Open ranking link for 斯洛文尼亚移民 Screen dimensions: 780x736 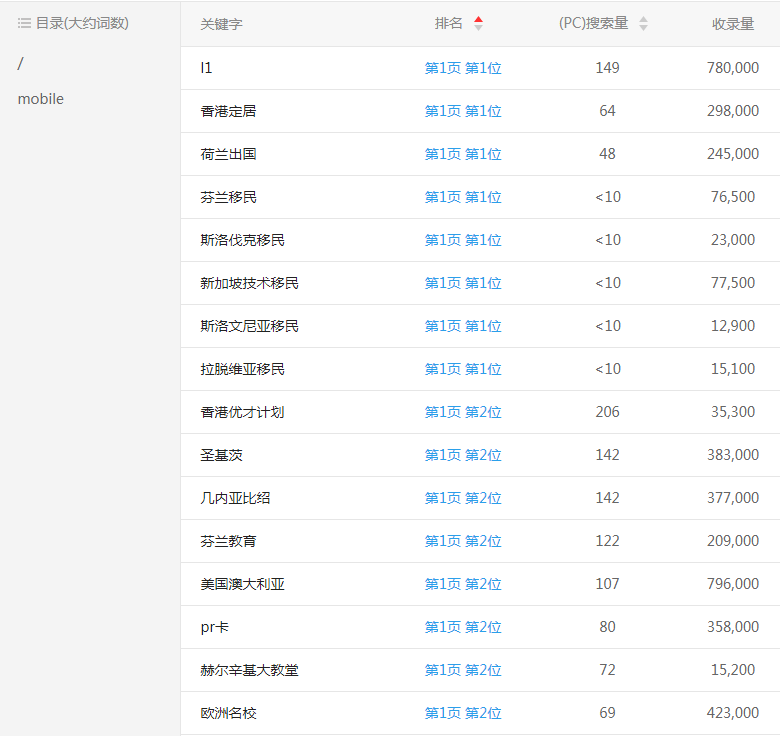pos(463,326)
